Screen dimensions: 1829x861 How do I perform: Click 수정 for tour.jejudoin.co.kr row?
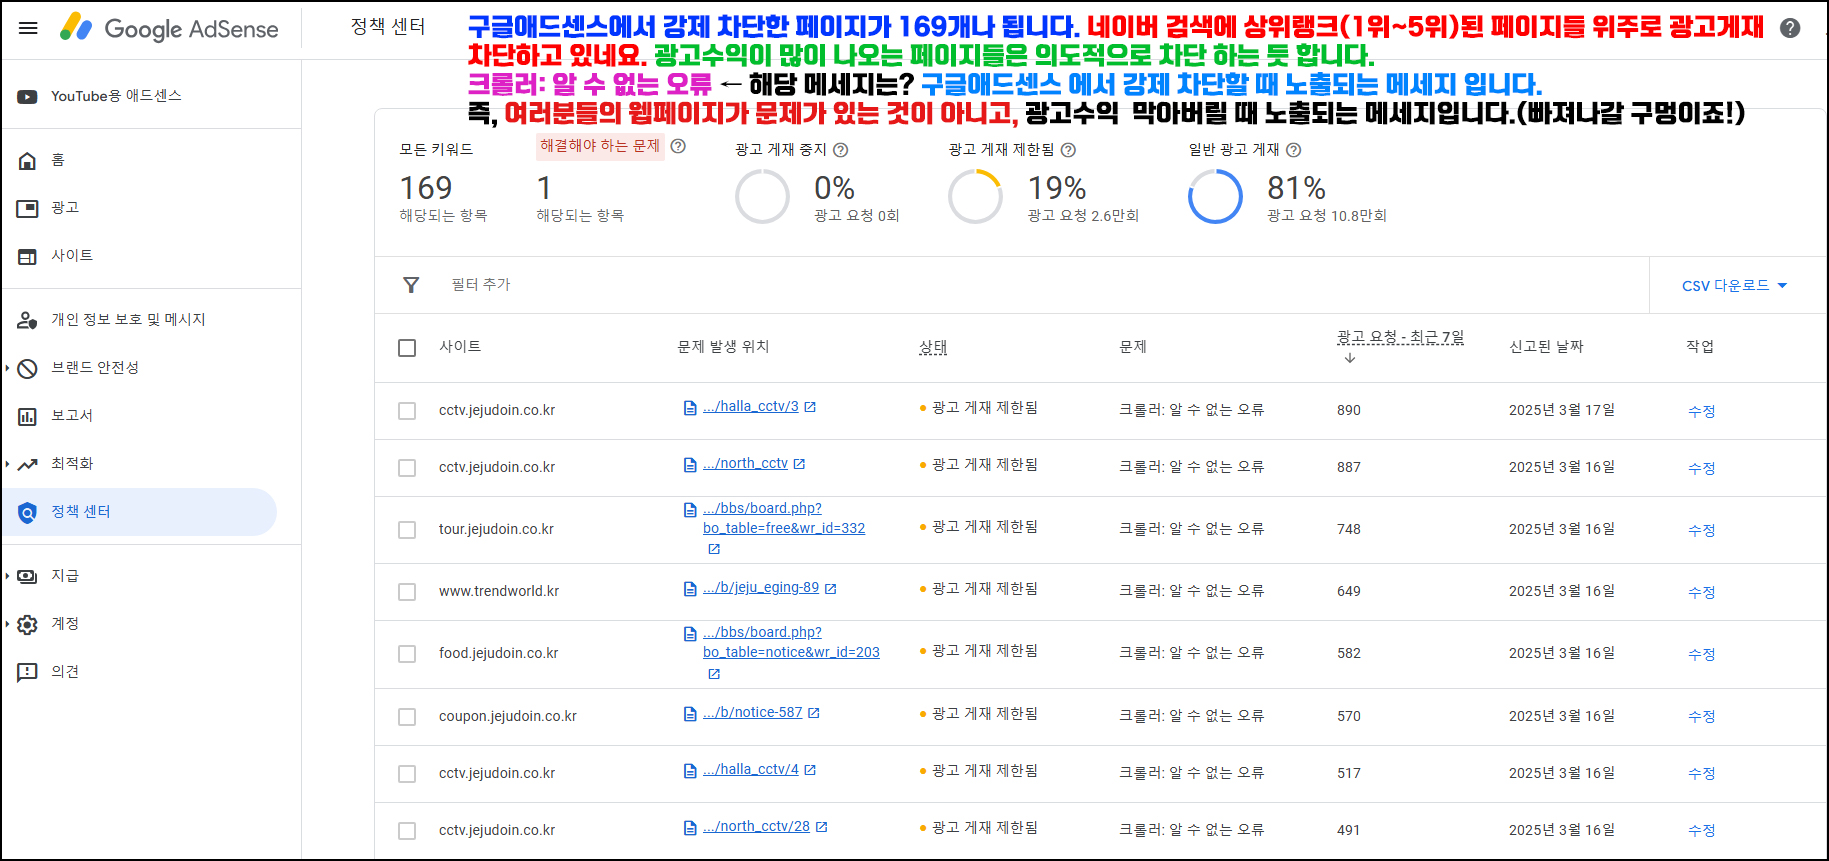pos(1701,530)
